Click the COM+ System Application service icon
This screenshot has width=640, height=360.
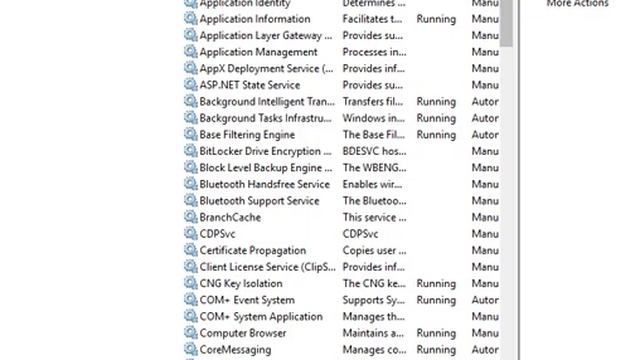[191, 316]
